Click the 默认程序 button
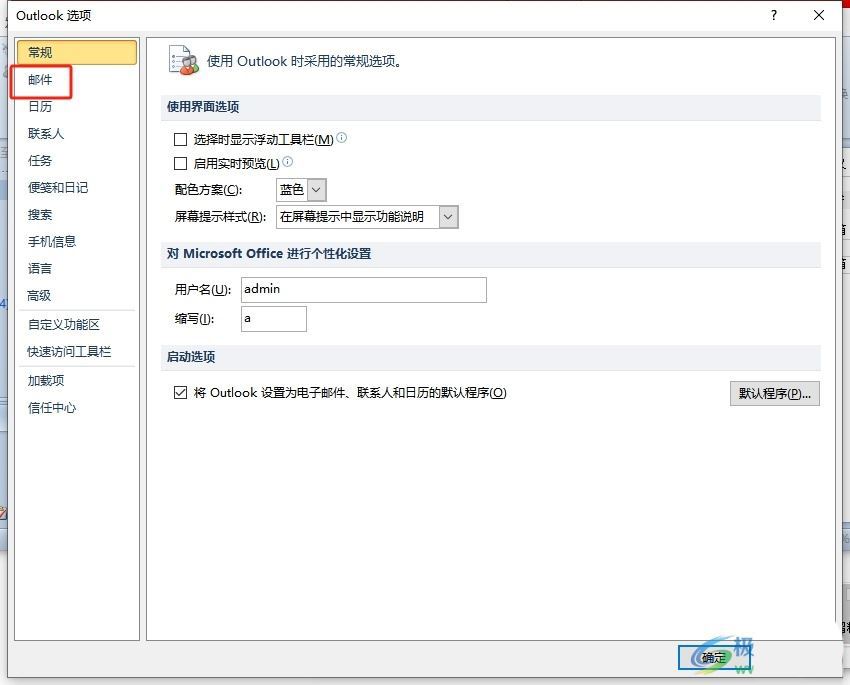The height and width of the screenshot is (685, 850). tap(775, 392)
